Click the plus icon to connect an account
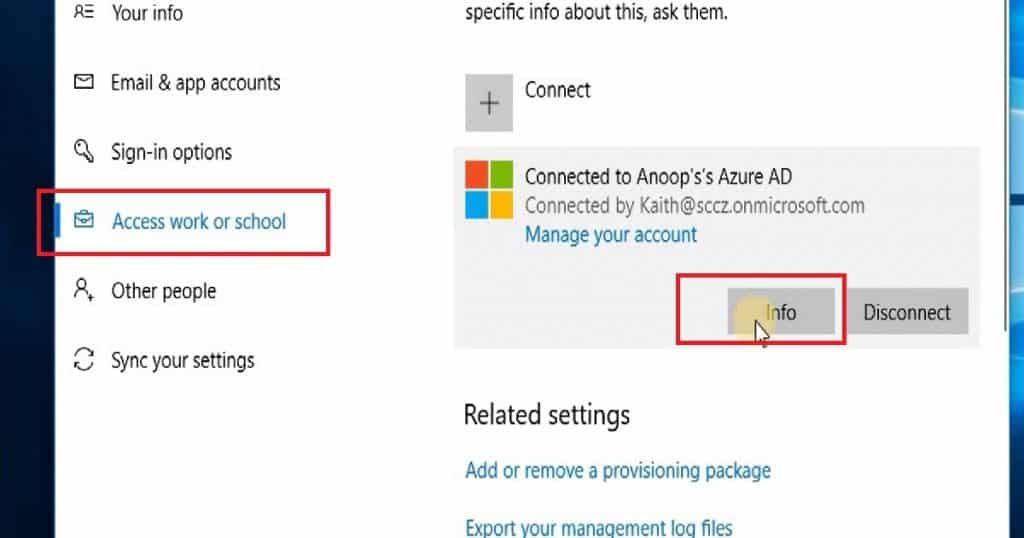 click(x=489, y=104)
